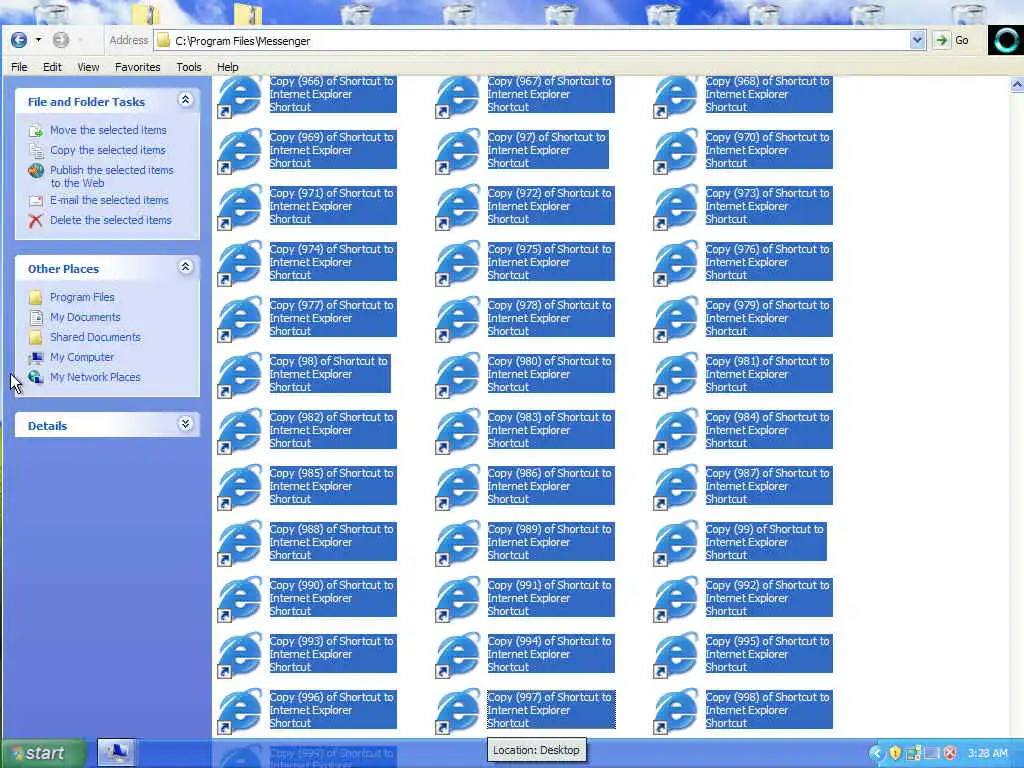
Task: Click the label text 'Copy (976) of Shortcut to Internet Explorer'
Action: [769, 262]
